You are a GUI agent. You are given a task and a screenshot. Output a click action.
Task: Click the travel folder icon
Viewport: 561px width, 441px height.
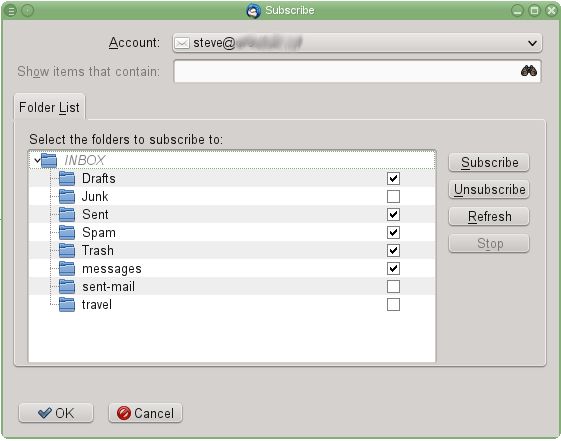coord(67,304)
